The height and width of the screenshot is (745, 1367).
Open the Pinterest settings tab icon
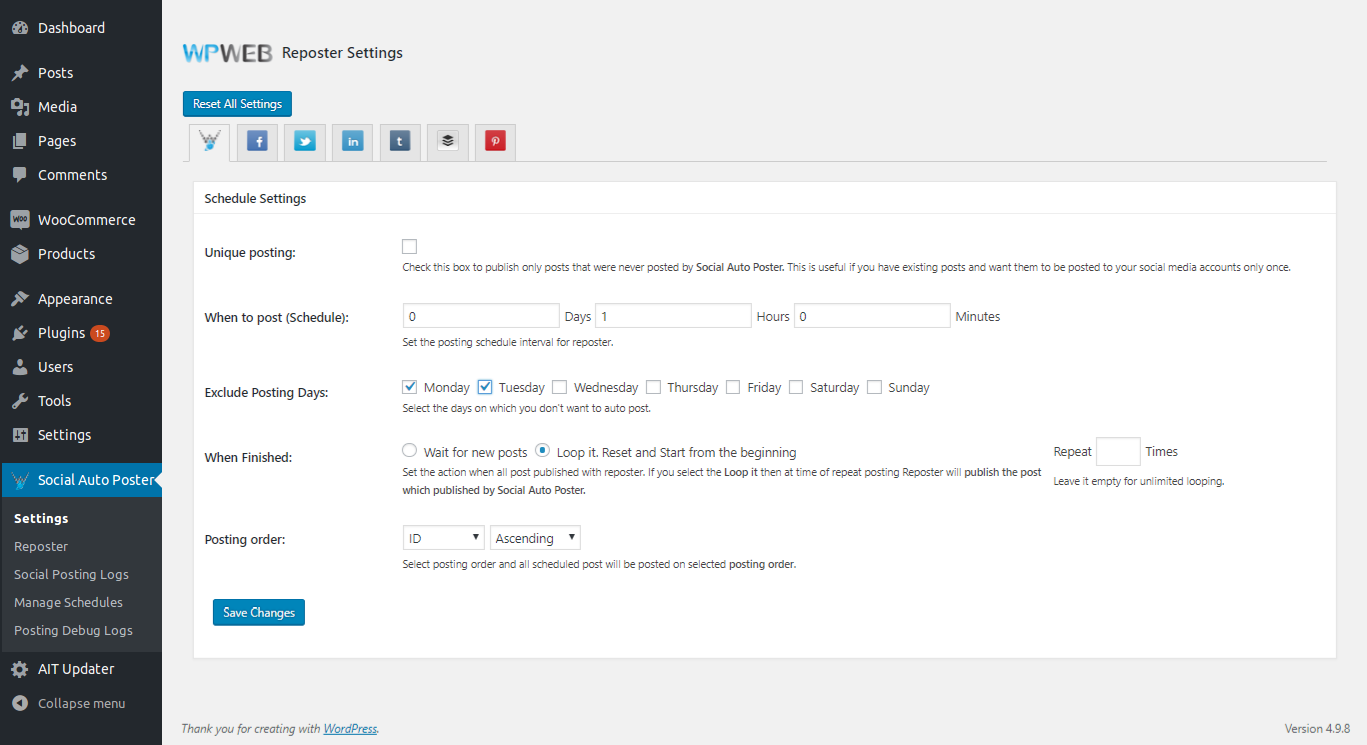click(x=495, y=142)
